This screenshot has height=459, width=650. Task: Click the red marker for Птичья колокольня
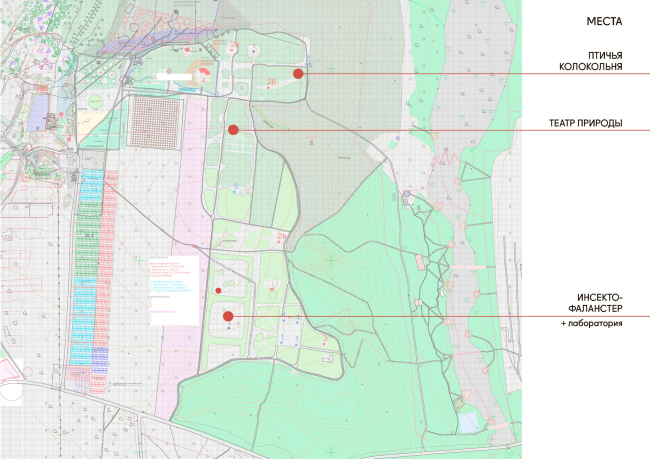(298, 74)
